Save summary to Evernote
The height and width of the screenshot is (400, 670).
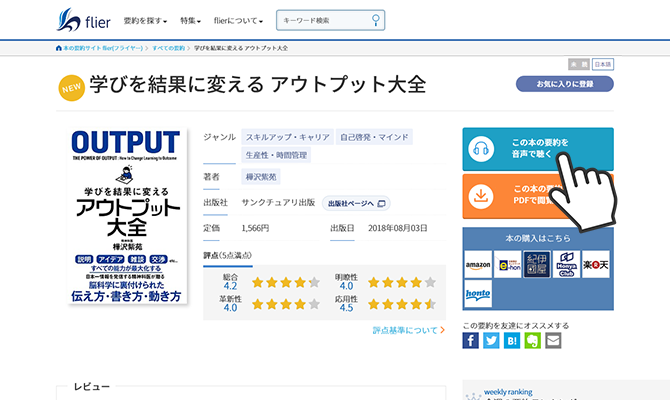click(x=532, y=341)
